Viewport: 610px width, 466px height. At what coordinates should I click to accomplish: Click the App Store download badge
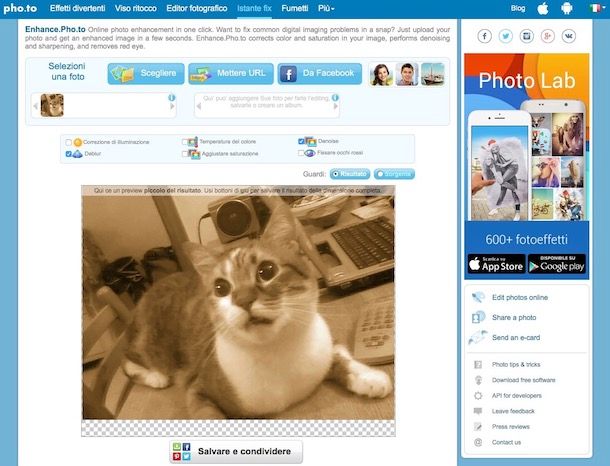496,264
